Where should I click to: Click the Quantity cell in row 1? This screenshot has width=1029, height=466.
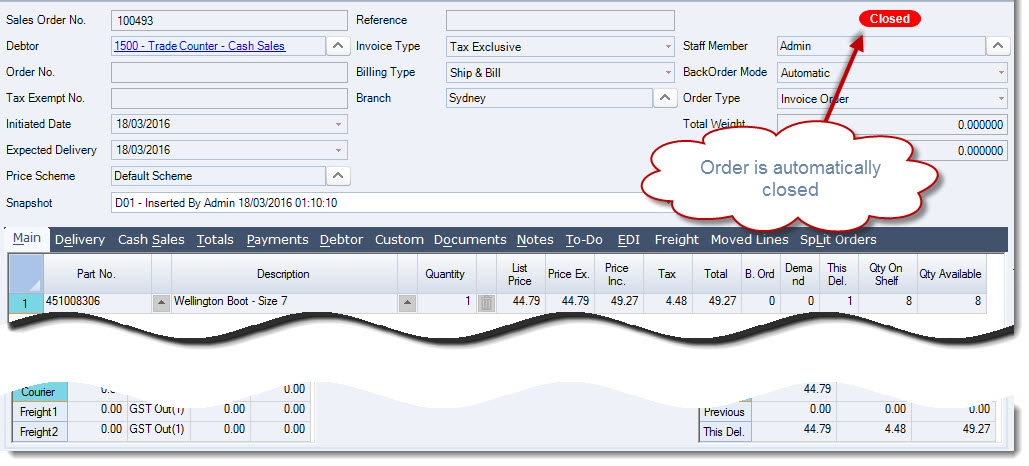click(445, 303)
